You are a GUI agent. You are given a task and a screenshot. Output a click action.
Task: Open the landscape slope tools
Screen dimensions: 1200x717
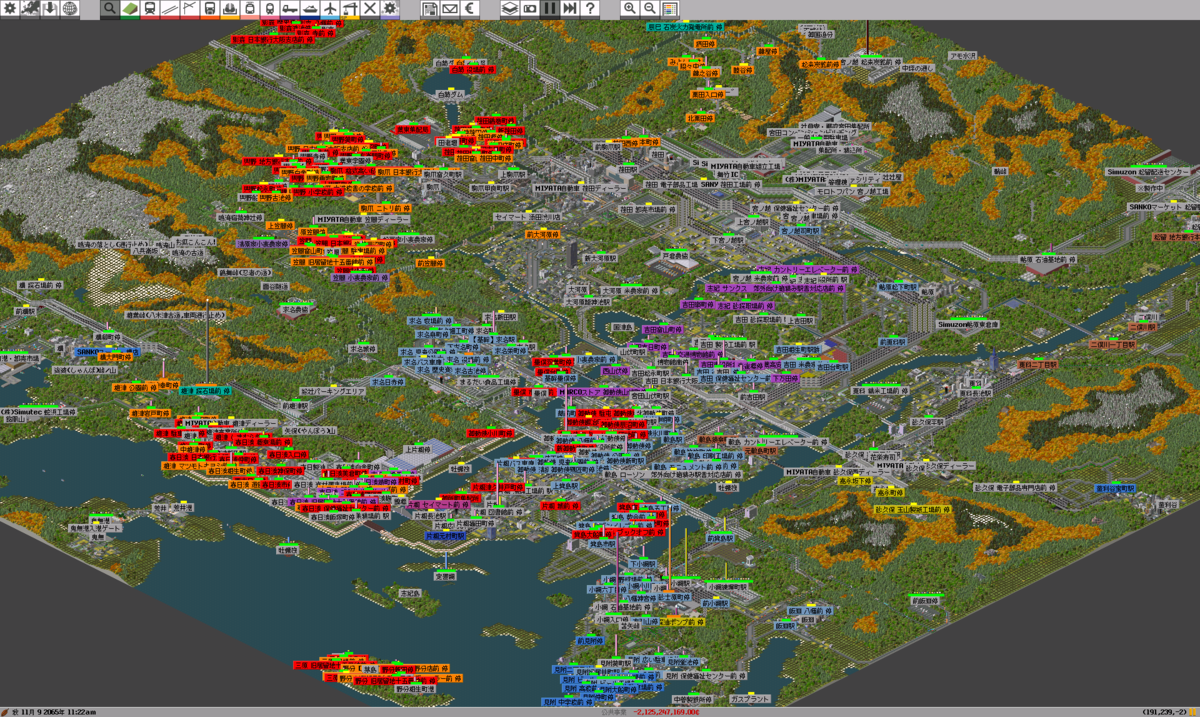pyautogui.click(x=130, y=9)
